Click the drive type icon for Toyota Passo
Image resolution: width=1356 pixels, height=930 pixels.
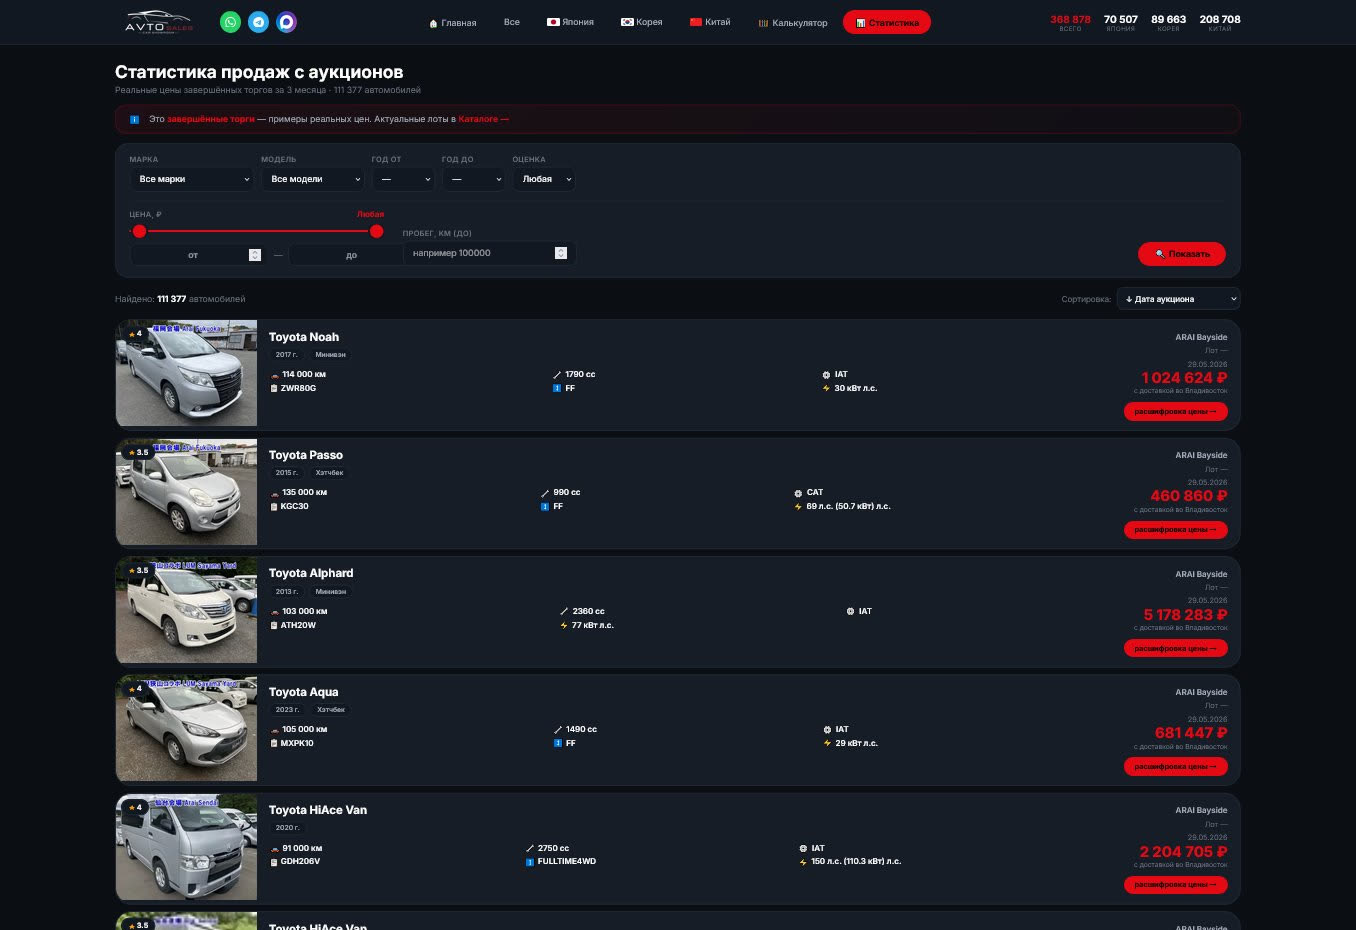(545, 507)
